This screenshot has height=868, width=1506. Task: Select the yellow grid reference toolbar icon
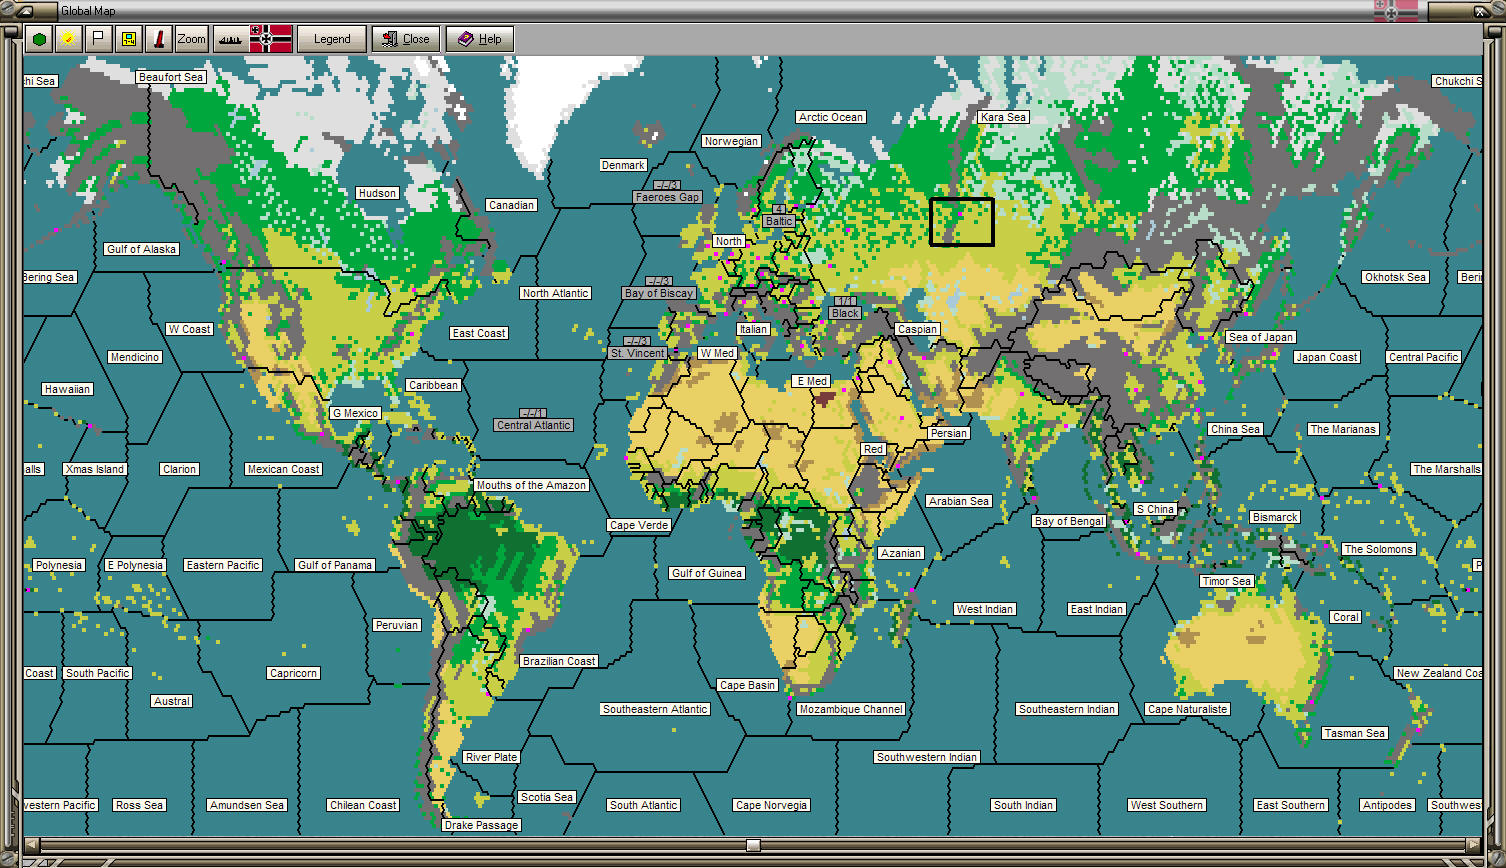tap(128, 39)
